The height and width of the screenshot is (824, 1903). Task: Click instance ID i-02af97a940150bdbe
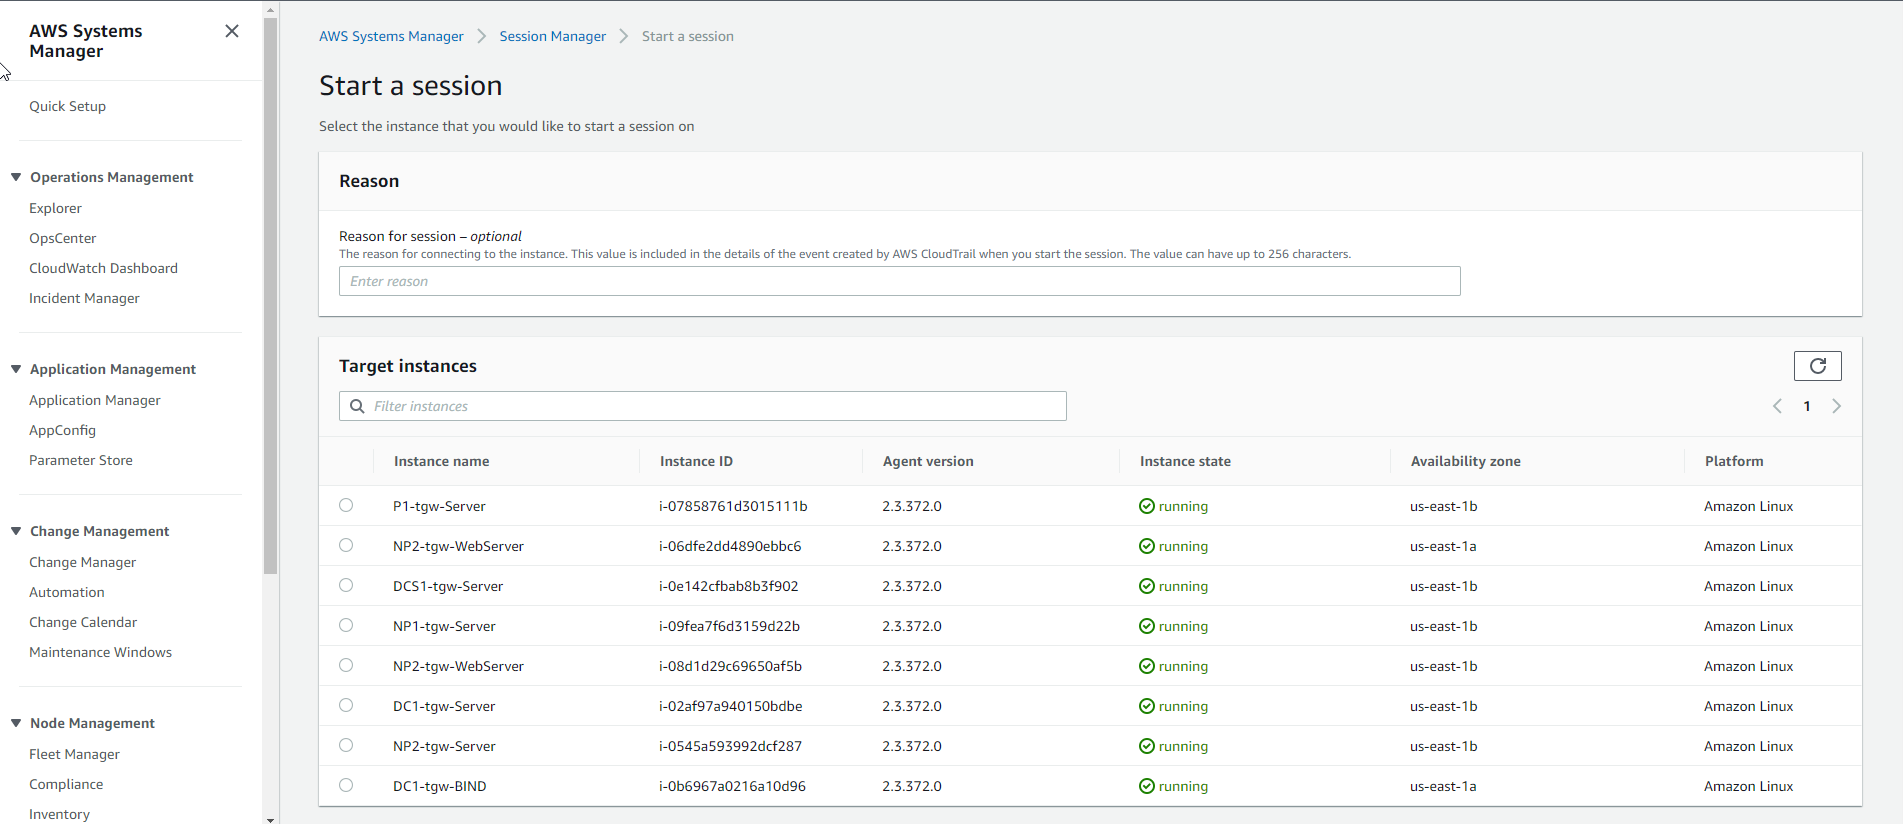coord(730,706)
